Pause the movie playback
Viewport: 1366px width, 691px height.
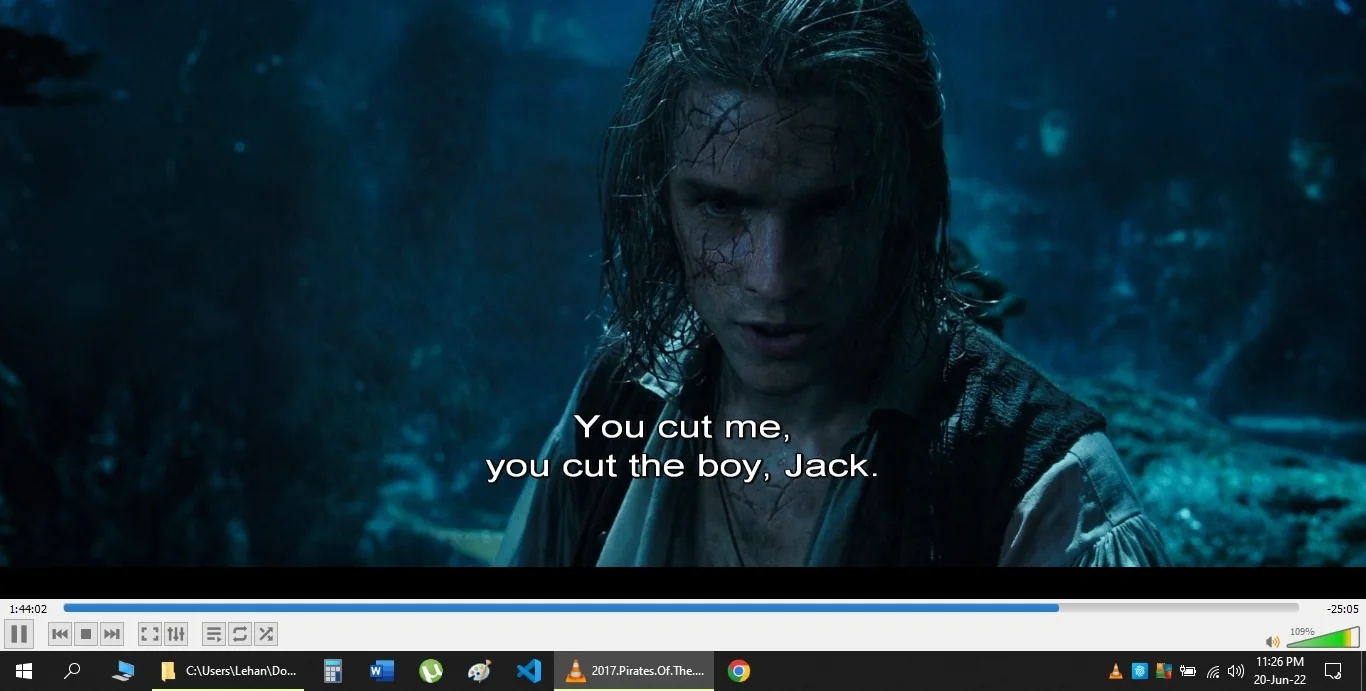pos(19,634)
